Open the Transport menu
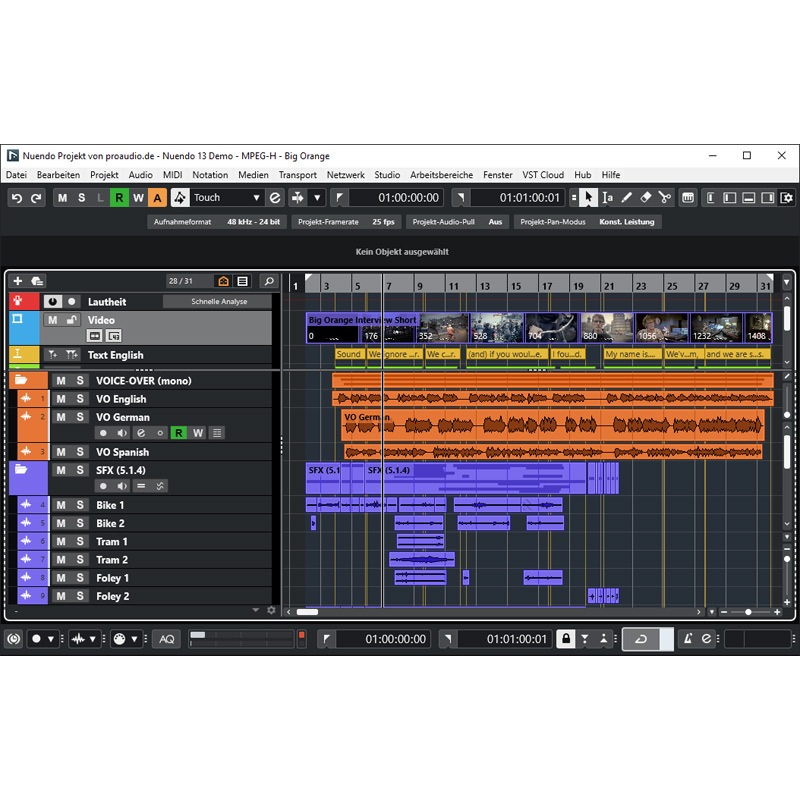 click(x=297, y=175)
